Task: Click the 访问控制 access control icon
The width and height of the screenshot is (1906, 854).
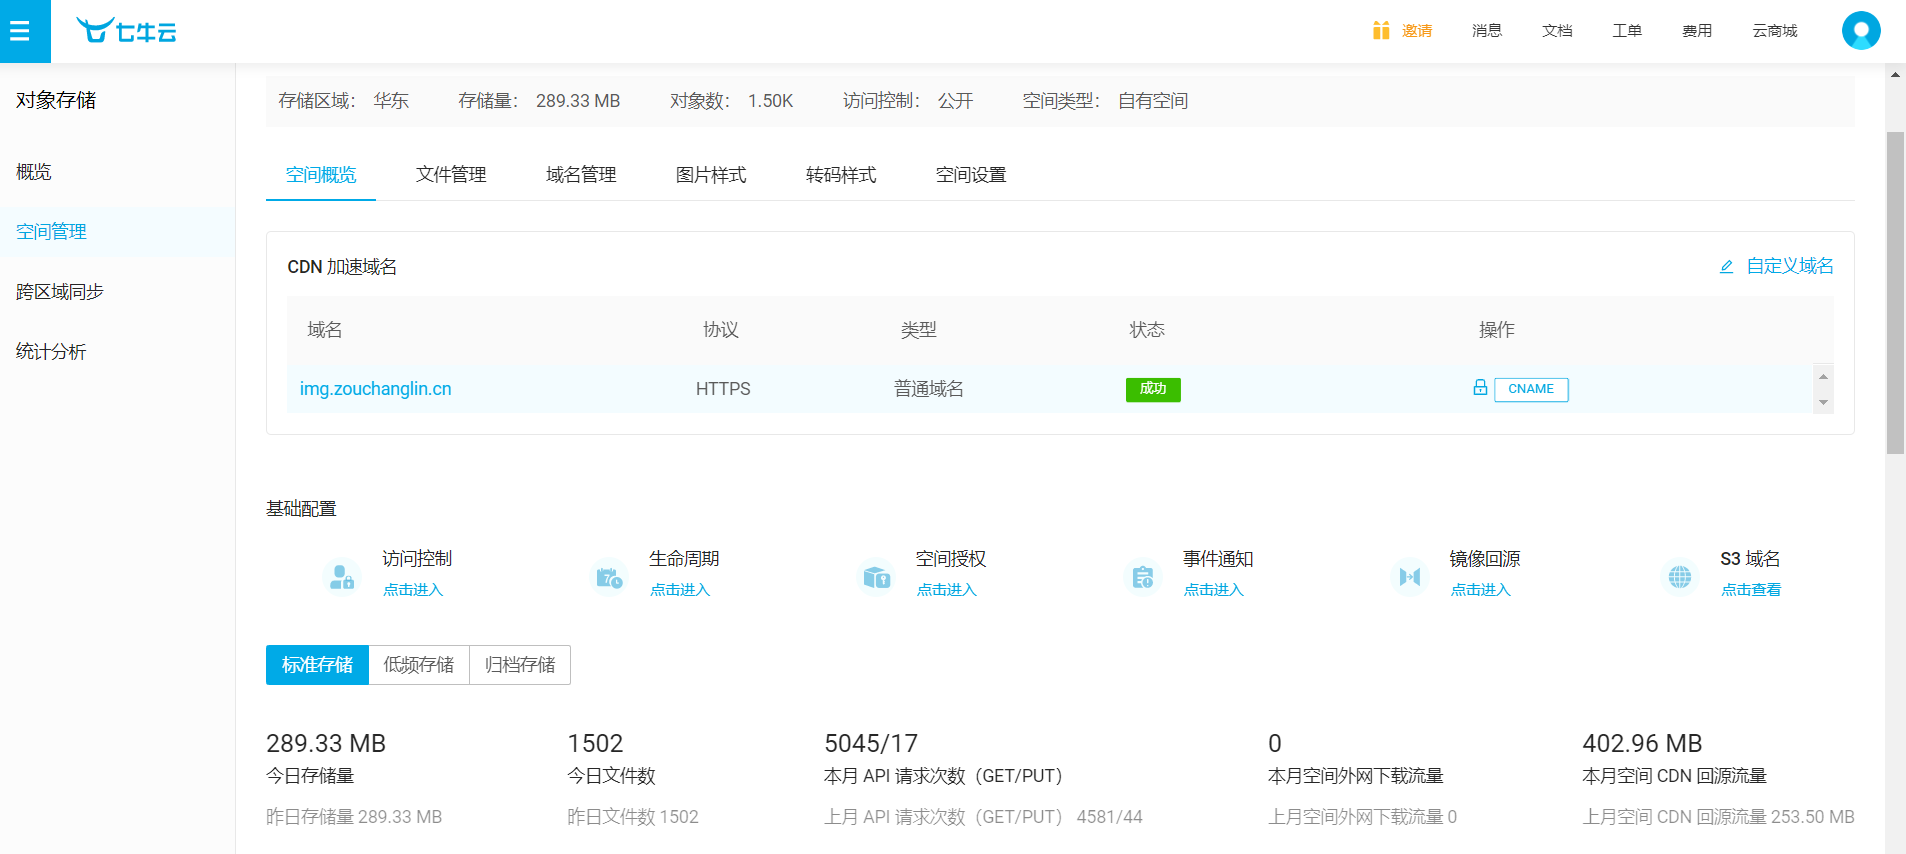Action: 342,577
